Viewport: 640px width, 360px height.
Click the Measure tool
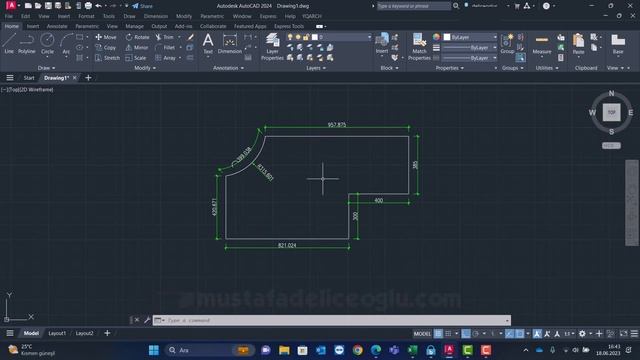click(542, 44)
